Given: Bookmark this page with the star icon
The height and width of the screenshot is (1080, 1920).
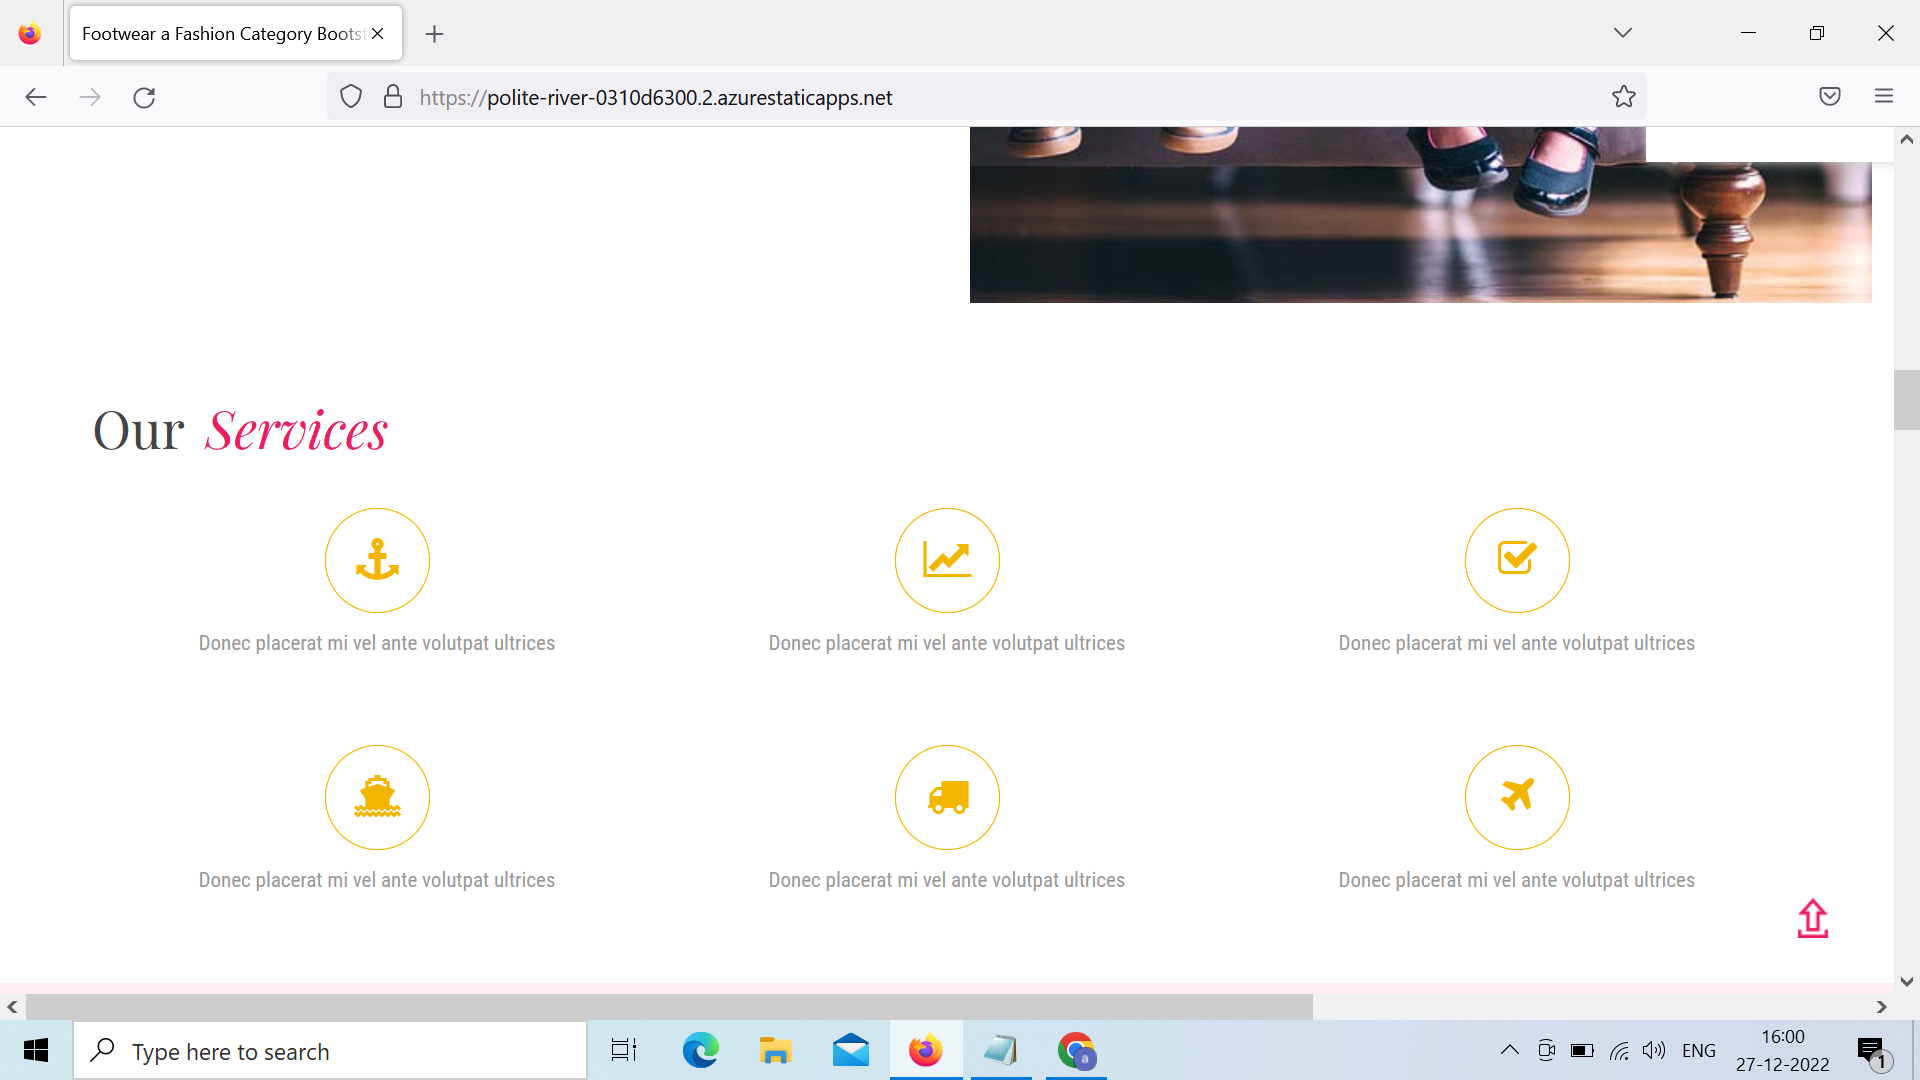Looking at the screenshot, I should pyautogui.click(x=1623, y=97).
